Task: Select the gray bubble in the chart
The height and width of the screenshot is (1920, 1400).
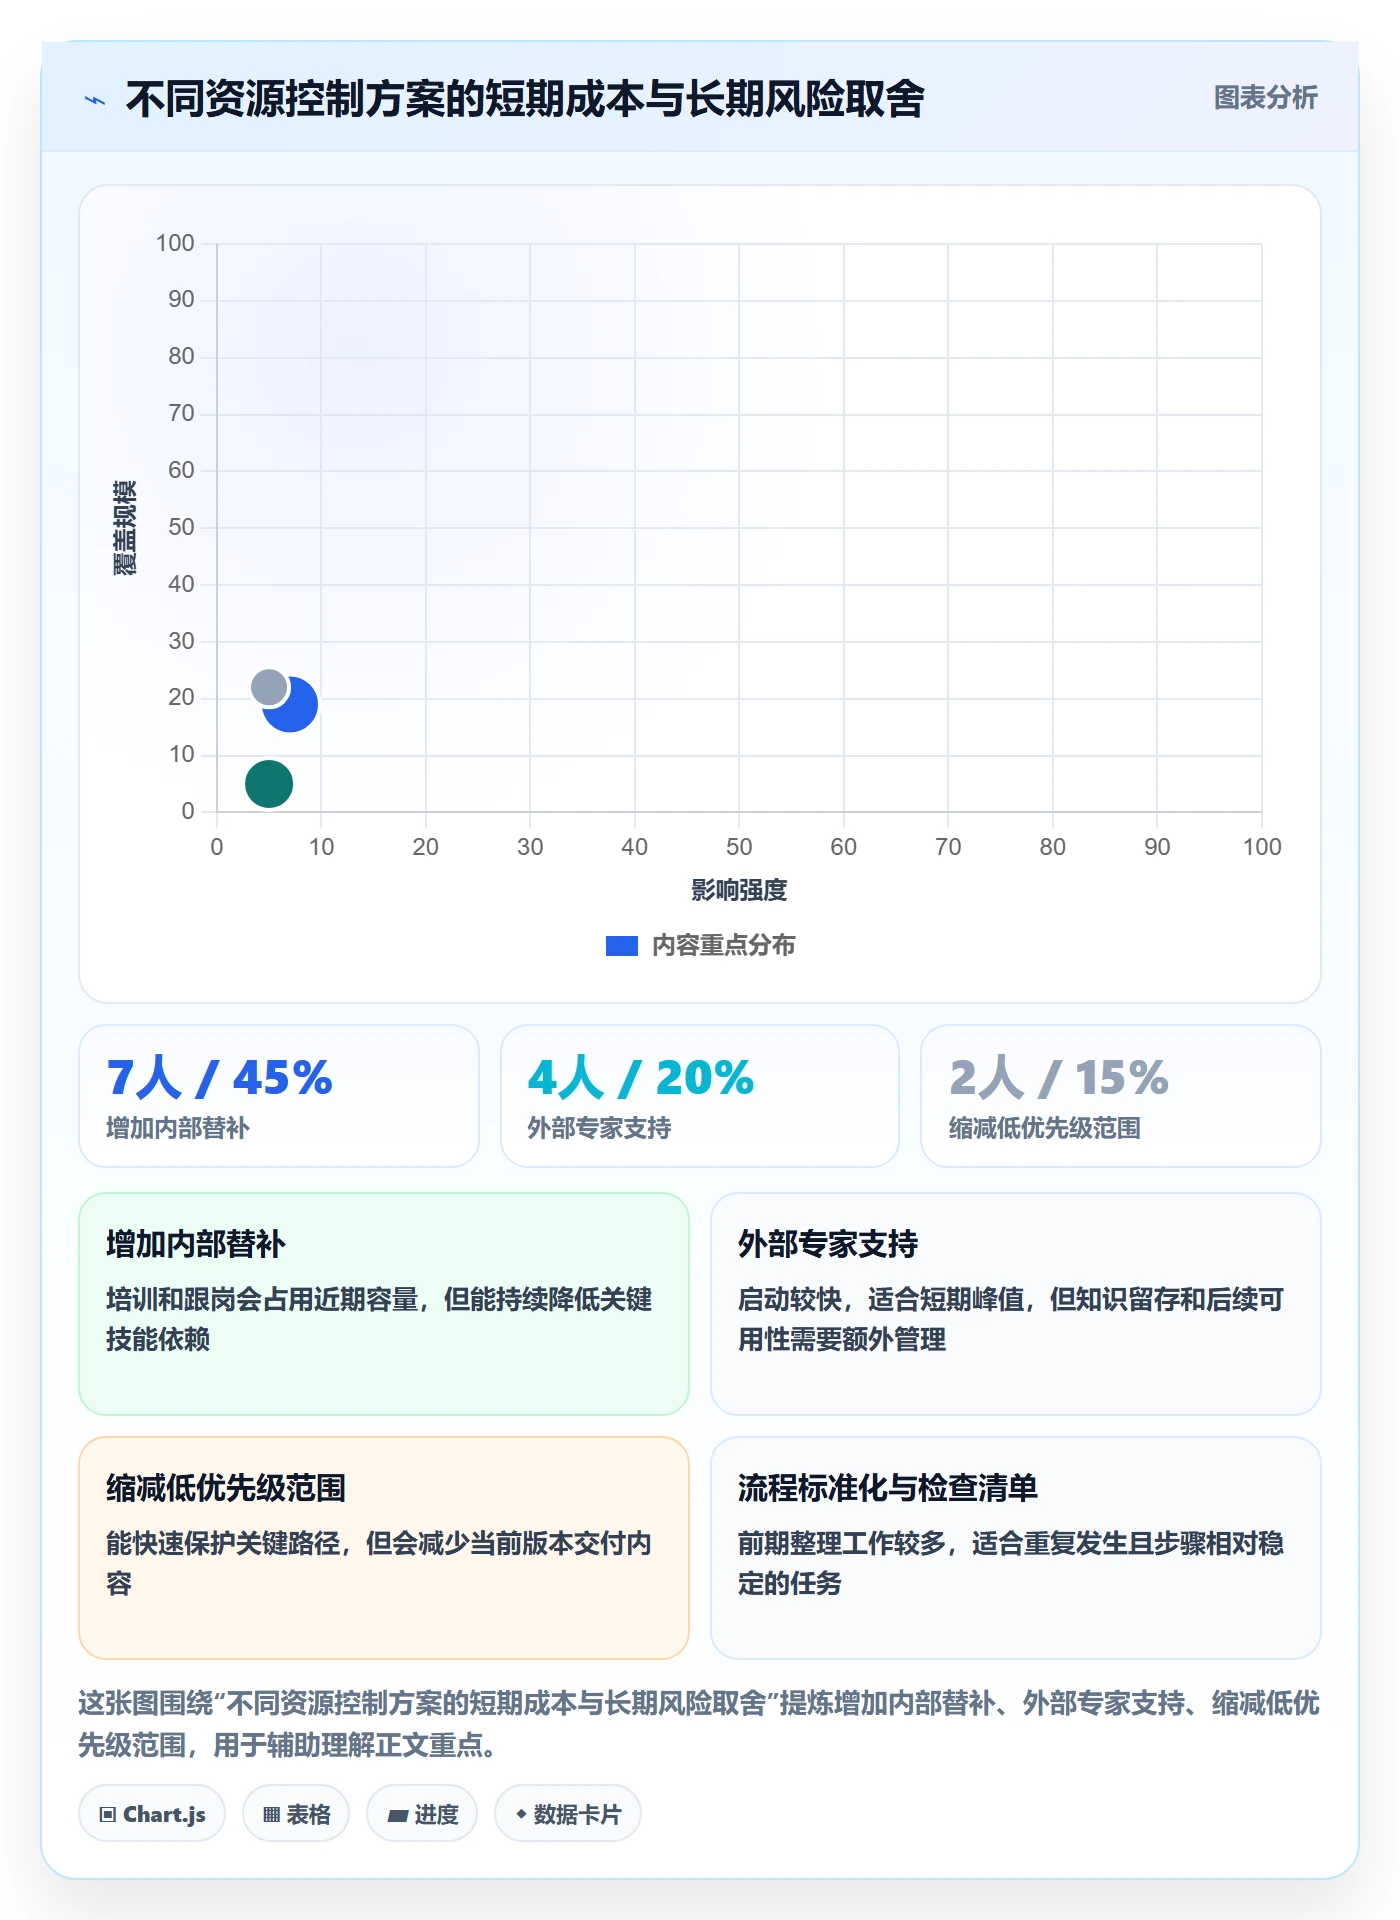Action: pos(268,687)
